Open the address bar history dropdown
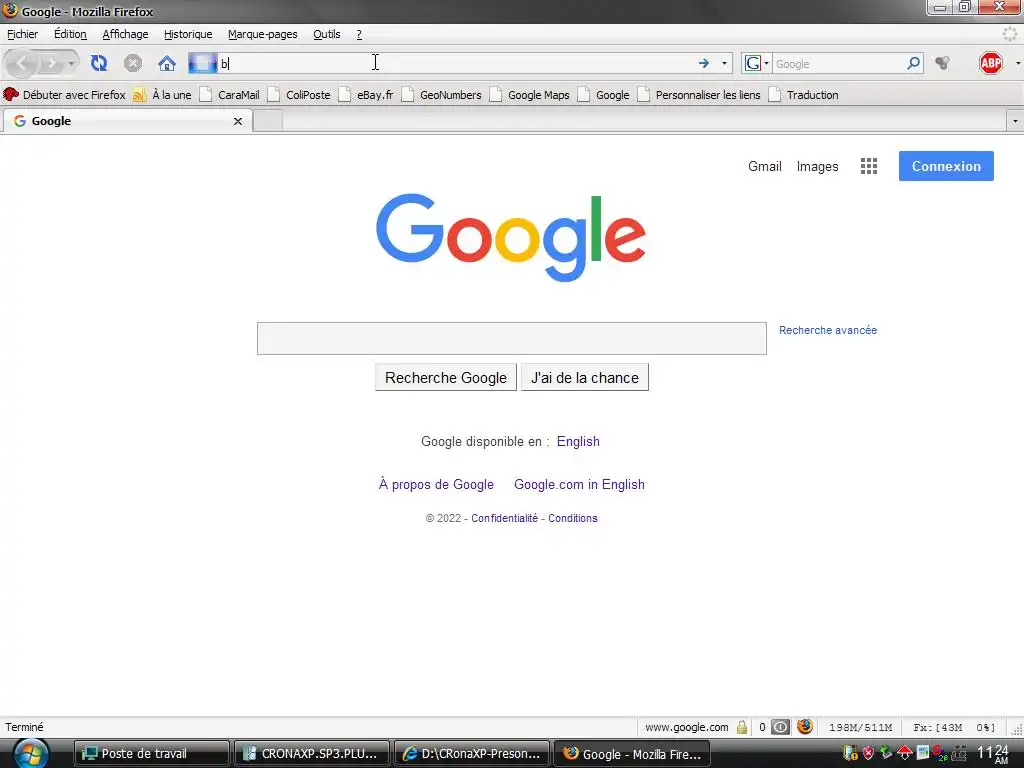 [724, 63]
